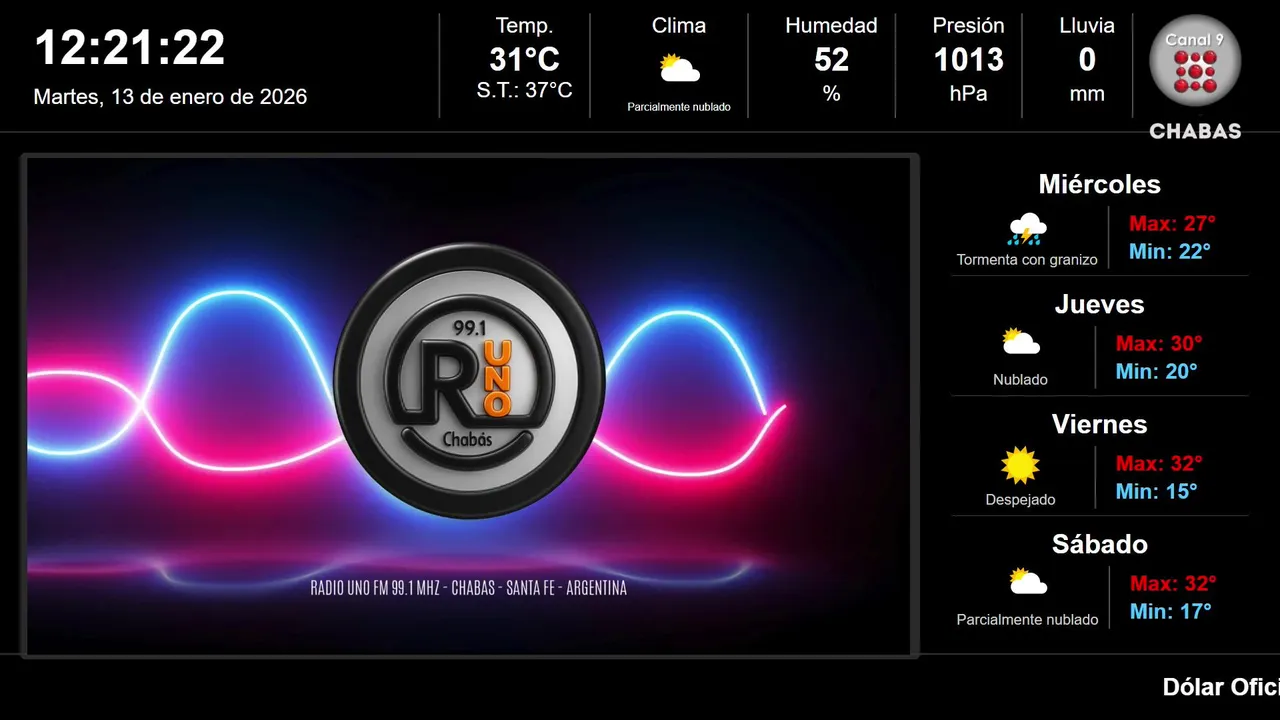Image resolution: width=1280 pixels, height=720 pixels.
Task: Click Sábado partly cloudy weather icon
Action: pyautogui.click(x=1027, y=582)
